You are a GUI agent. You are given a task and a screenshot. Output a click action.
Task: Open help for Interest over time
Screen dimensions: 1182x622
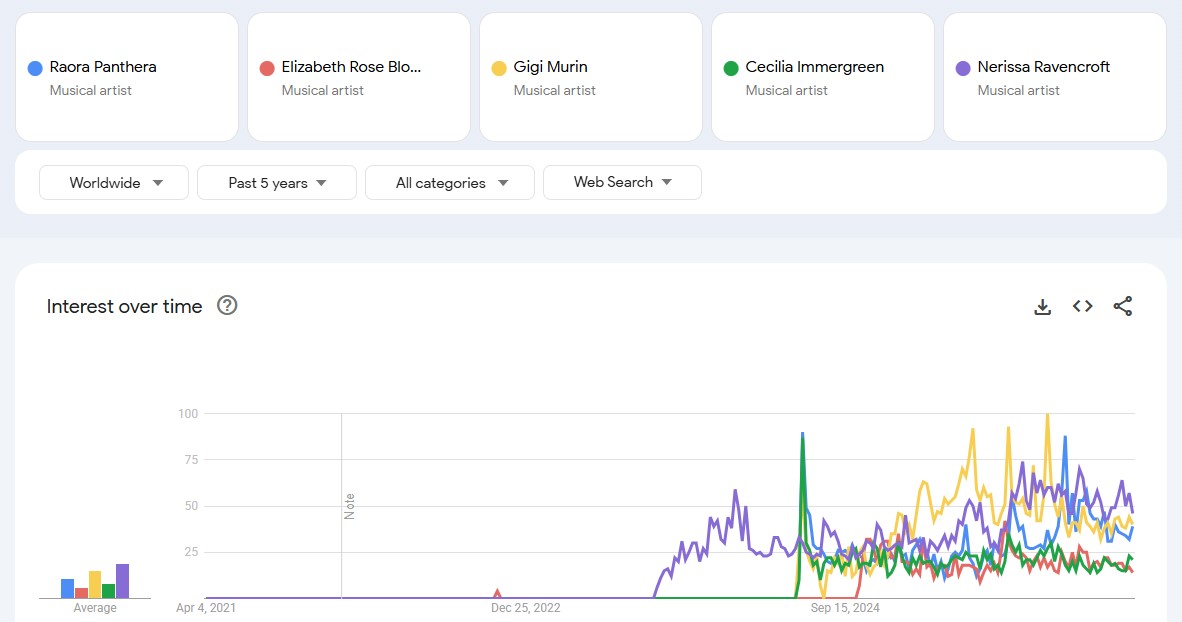tap(227, 305)
